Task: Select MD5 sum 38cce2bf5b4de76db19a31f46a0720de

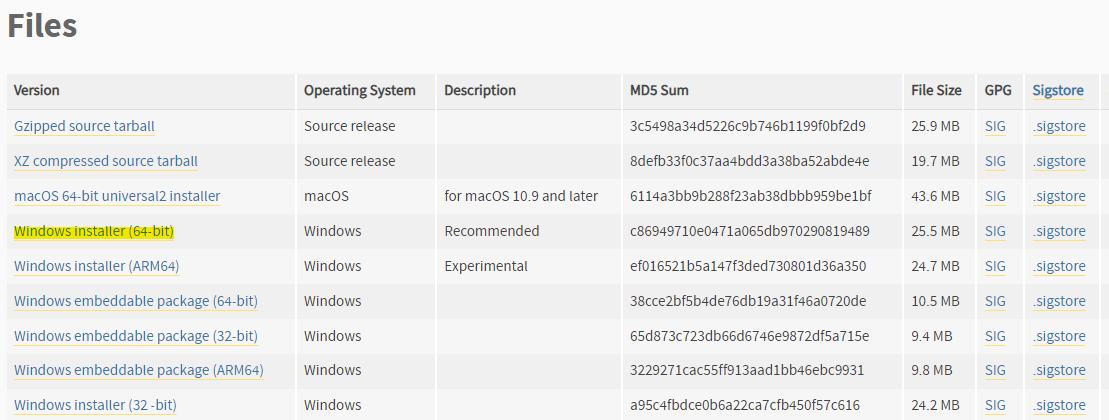Action: click(x=748, y=301)
